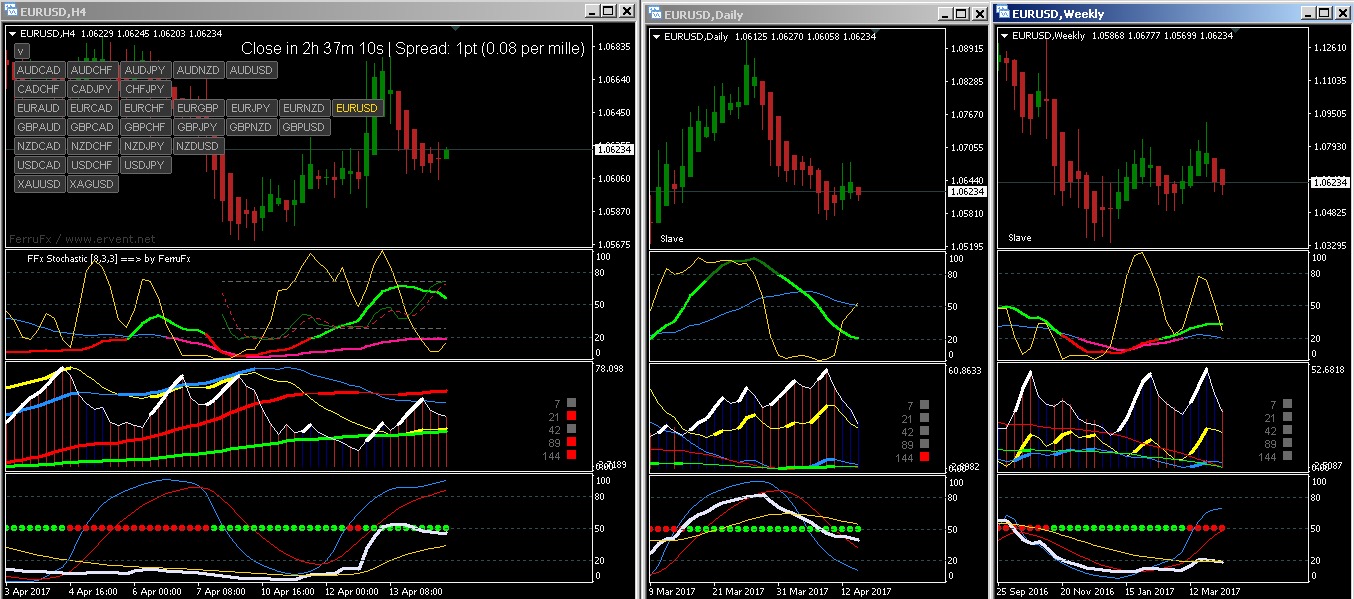The width and height of the screenshot is (1354, 599).
Task: Open the USDJPY pair
Action: [x=146, y=165]
